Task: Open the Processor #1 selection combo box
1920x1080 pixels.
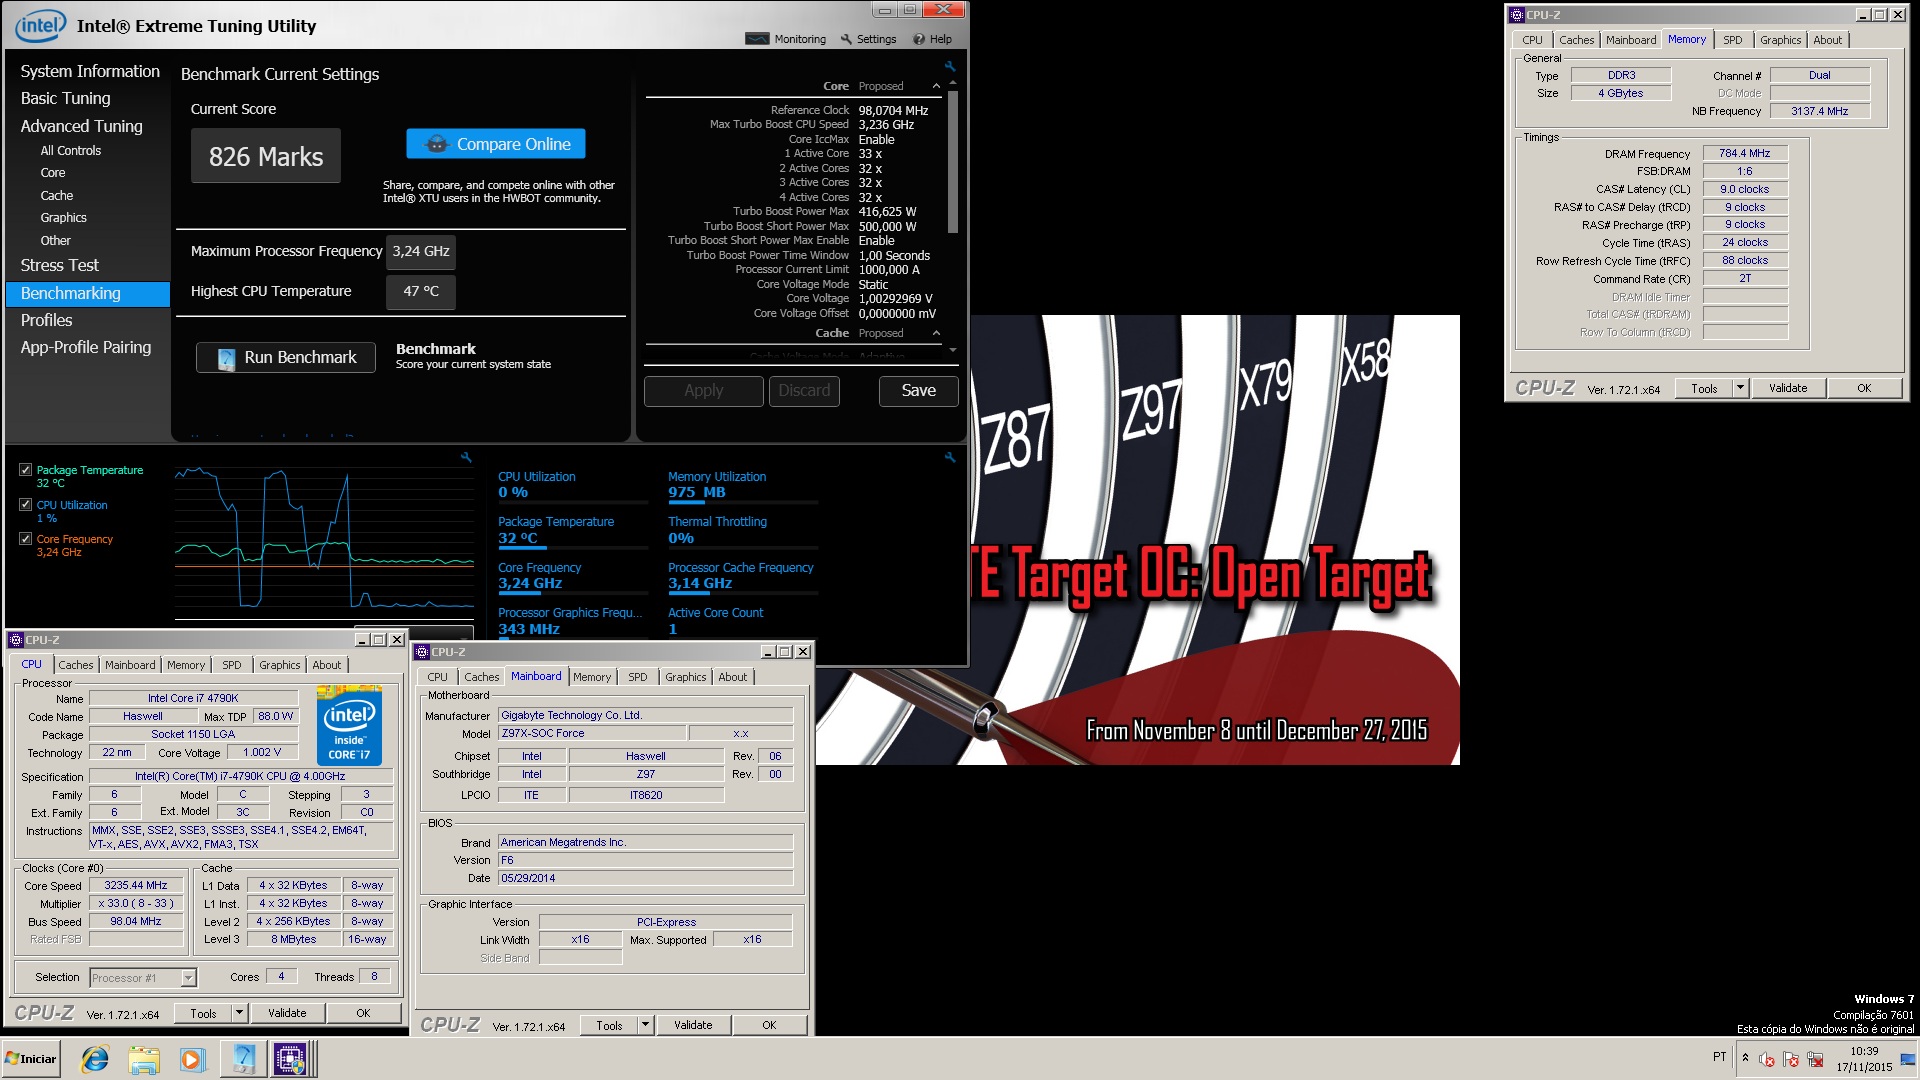Action: coord(143,978)
